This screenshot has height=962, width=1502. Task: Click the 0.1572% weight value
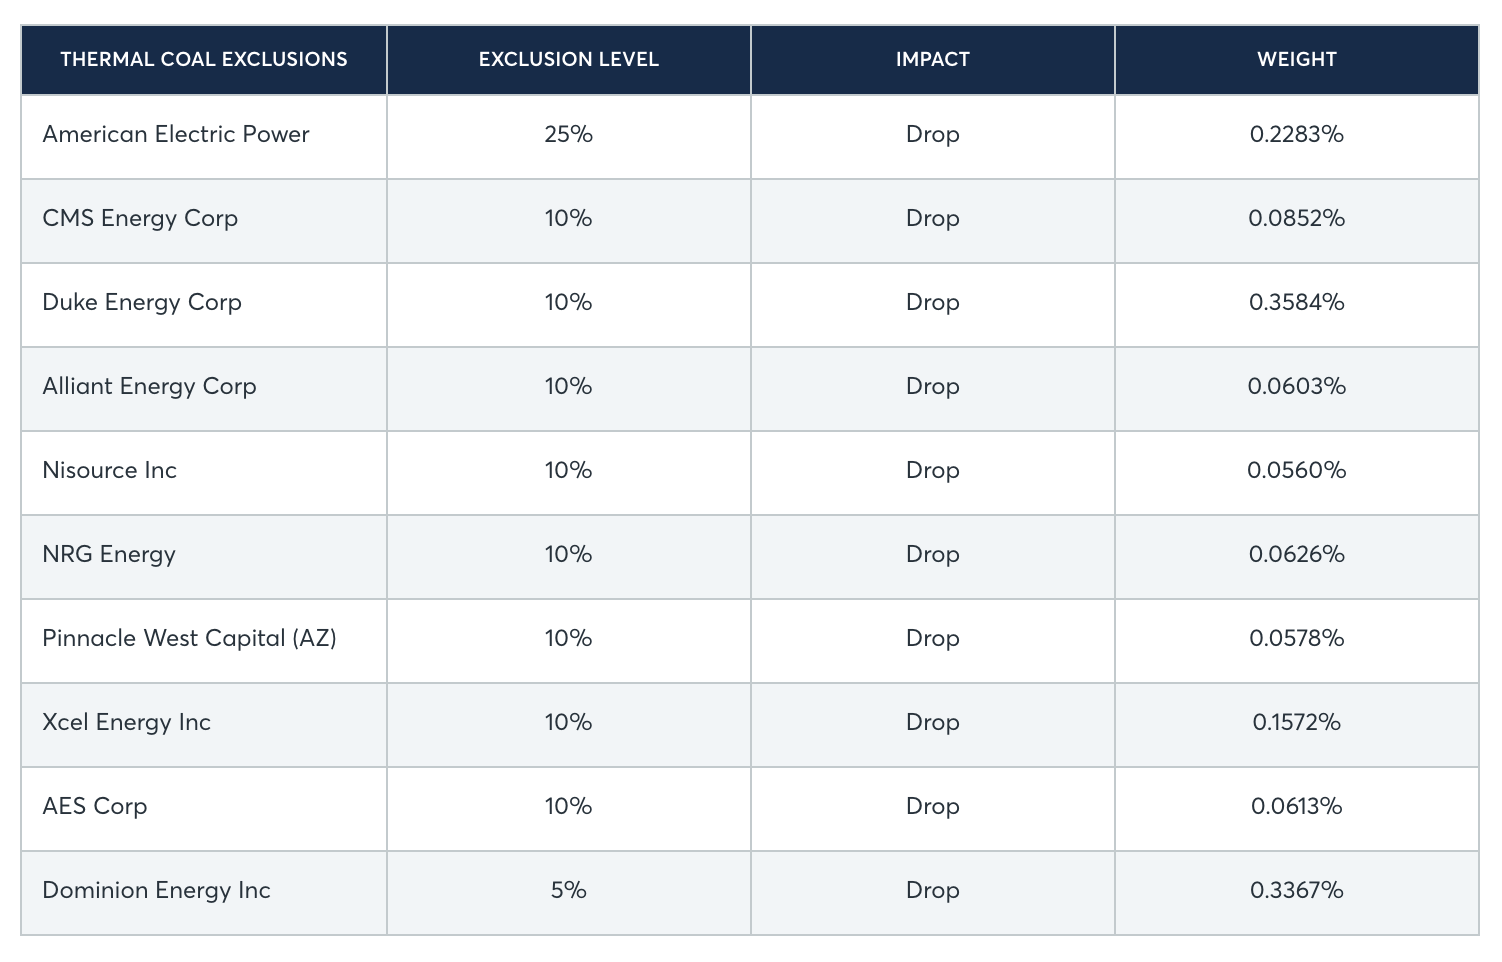[x=1296, y=723]
